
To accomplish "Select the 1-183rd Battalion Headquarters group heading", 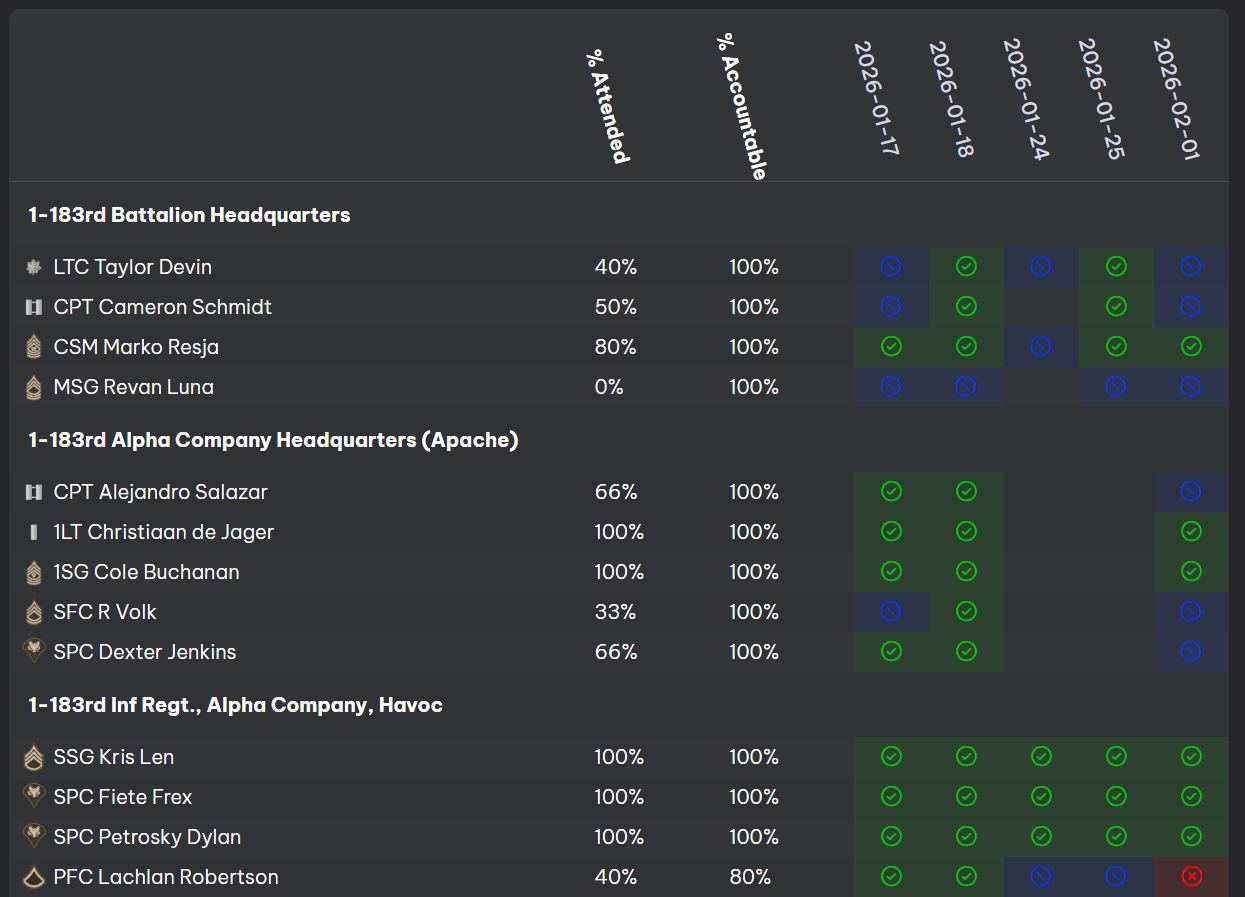I will coord(189,215).
